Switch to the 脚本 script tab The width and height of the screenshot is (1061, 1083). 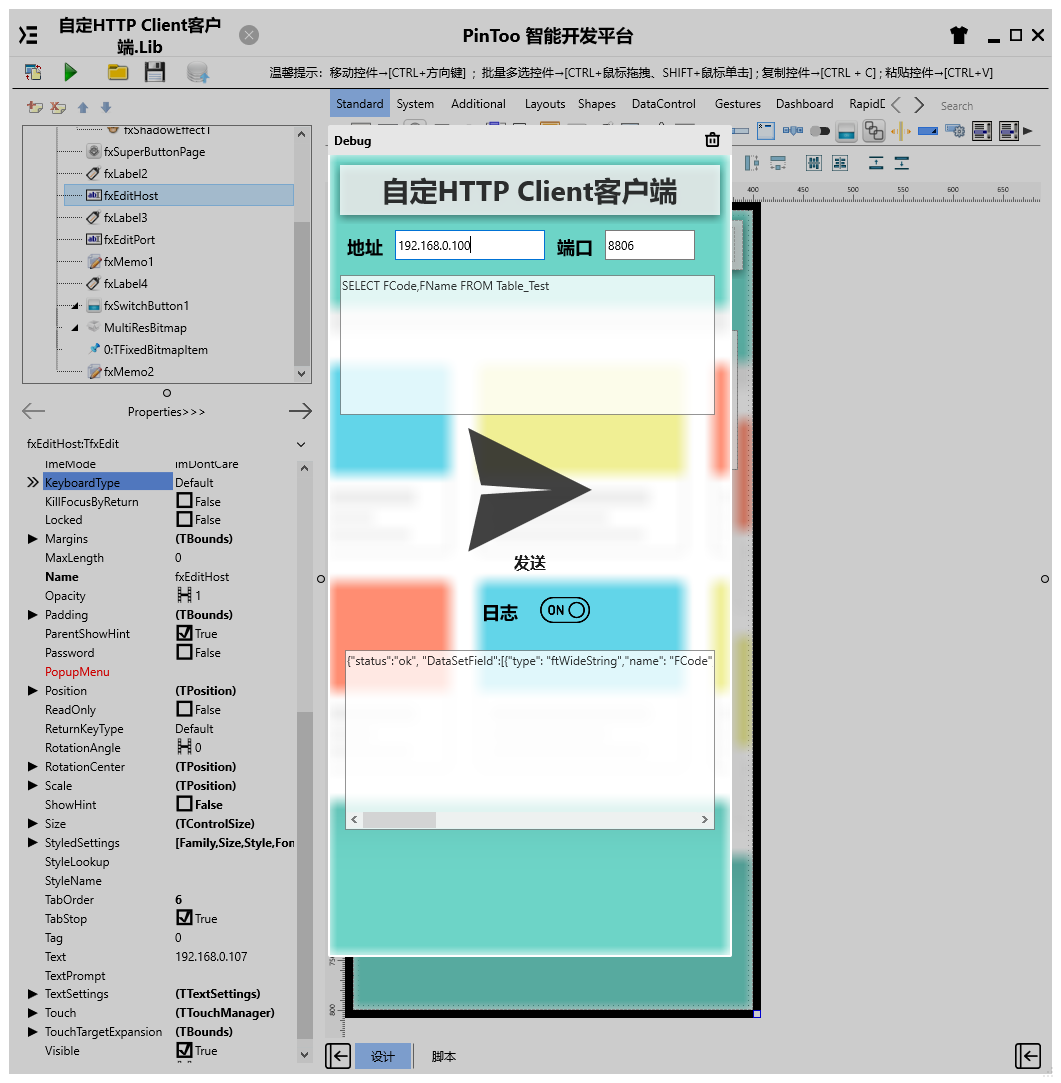(x=443, y=1057)
